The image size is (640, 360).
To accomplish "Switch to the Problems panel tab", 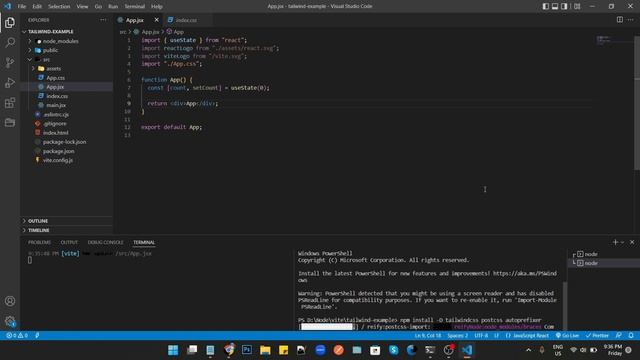I will coord(40,242).
